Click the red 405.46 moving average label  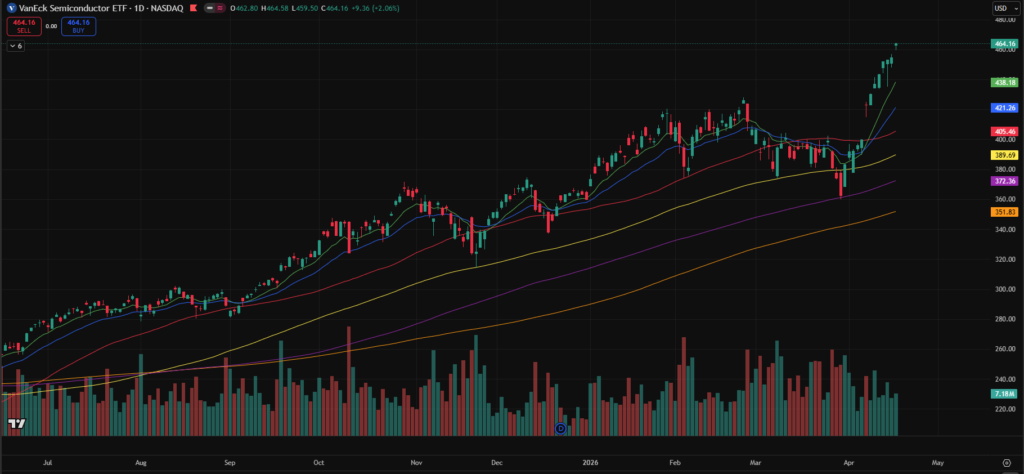tap(1004, 132)
